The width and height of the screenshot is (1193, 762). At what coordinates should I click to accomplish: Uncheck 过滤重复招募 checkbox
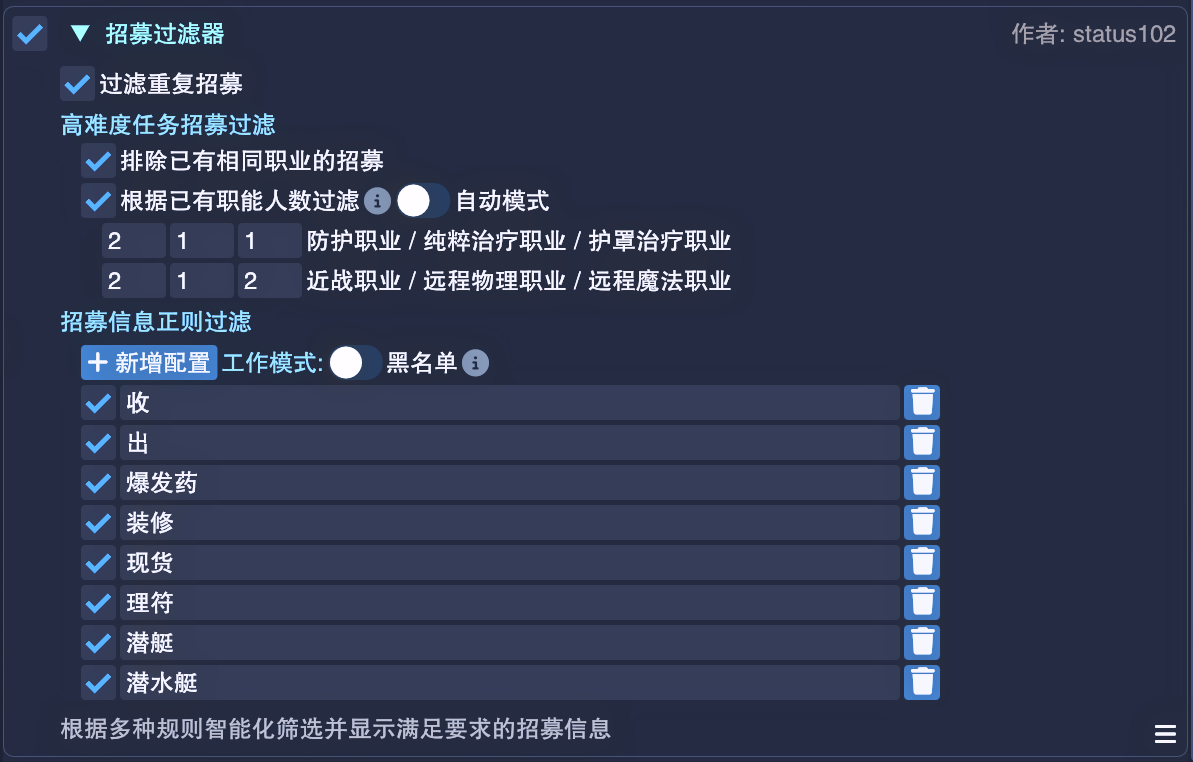77,84
